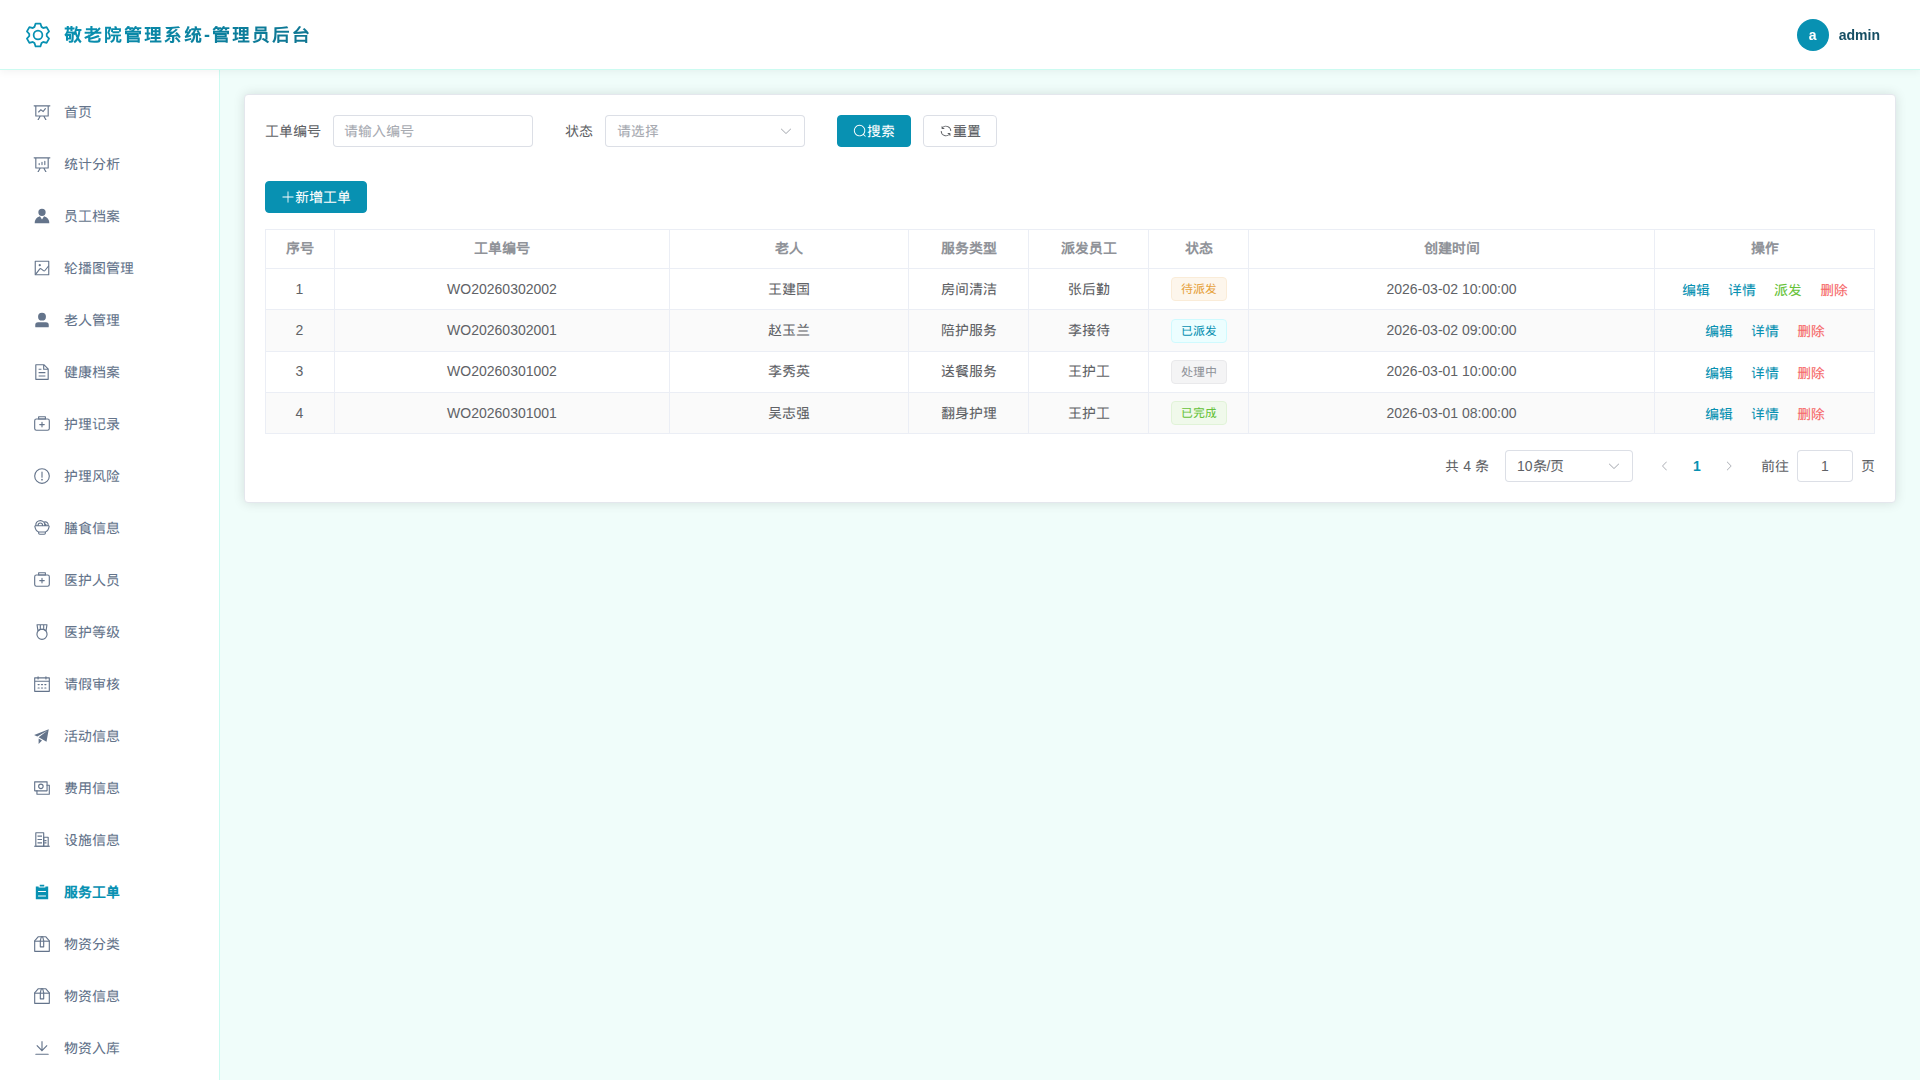Click the 重置 button
Image resolution: width=1920 pixels, height=1080 pixels.
pos(959,131)
